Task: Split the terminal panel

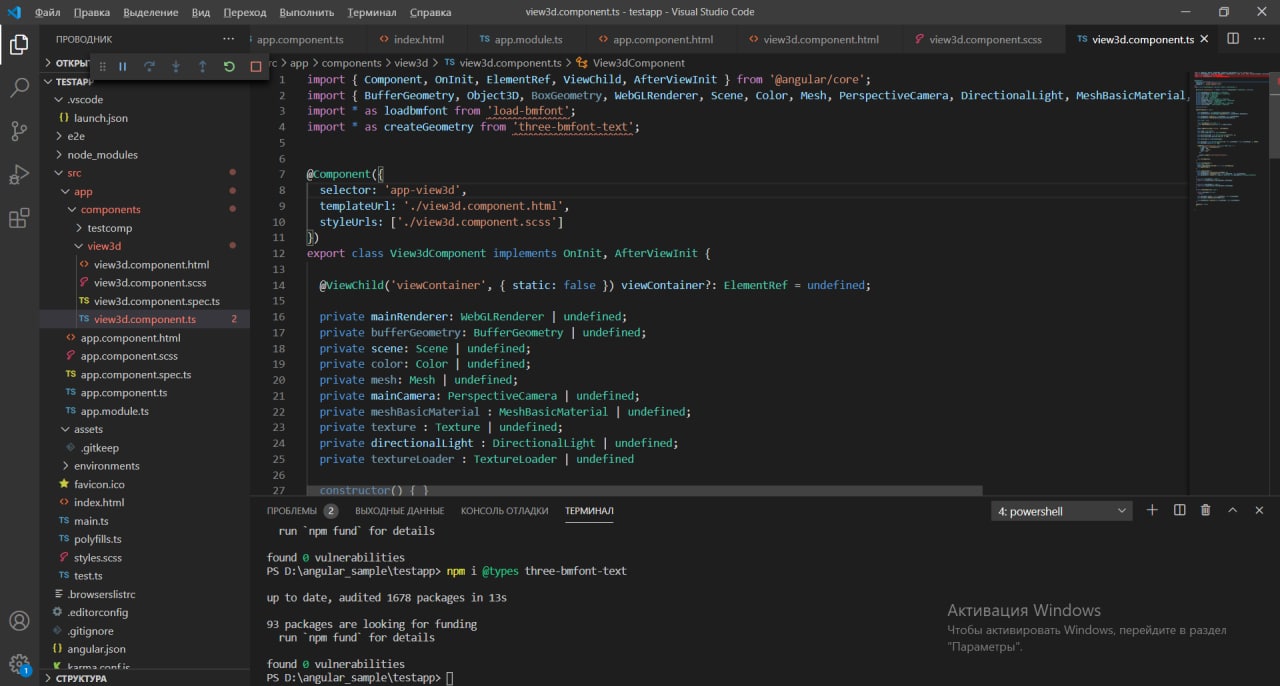Action: [x=1179, y=510]
